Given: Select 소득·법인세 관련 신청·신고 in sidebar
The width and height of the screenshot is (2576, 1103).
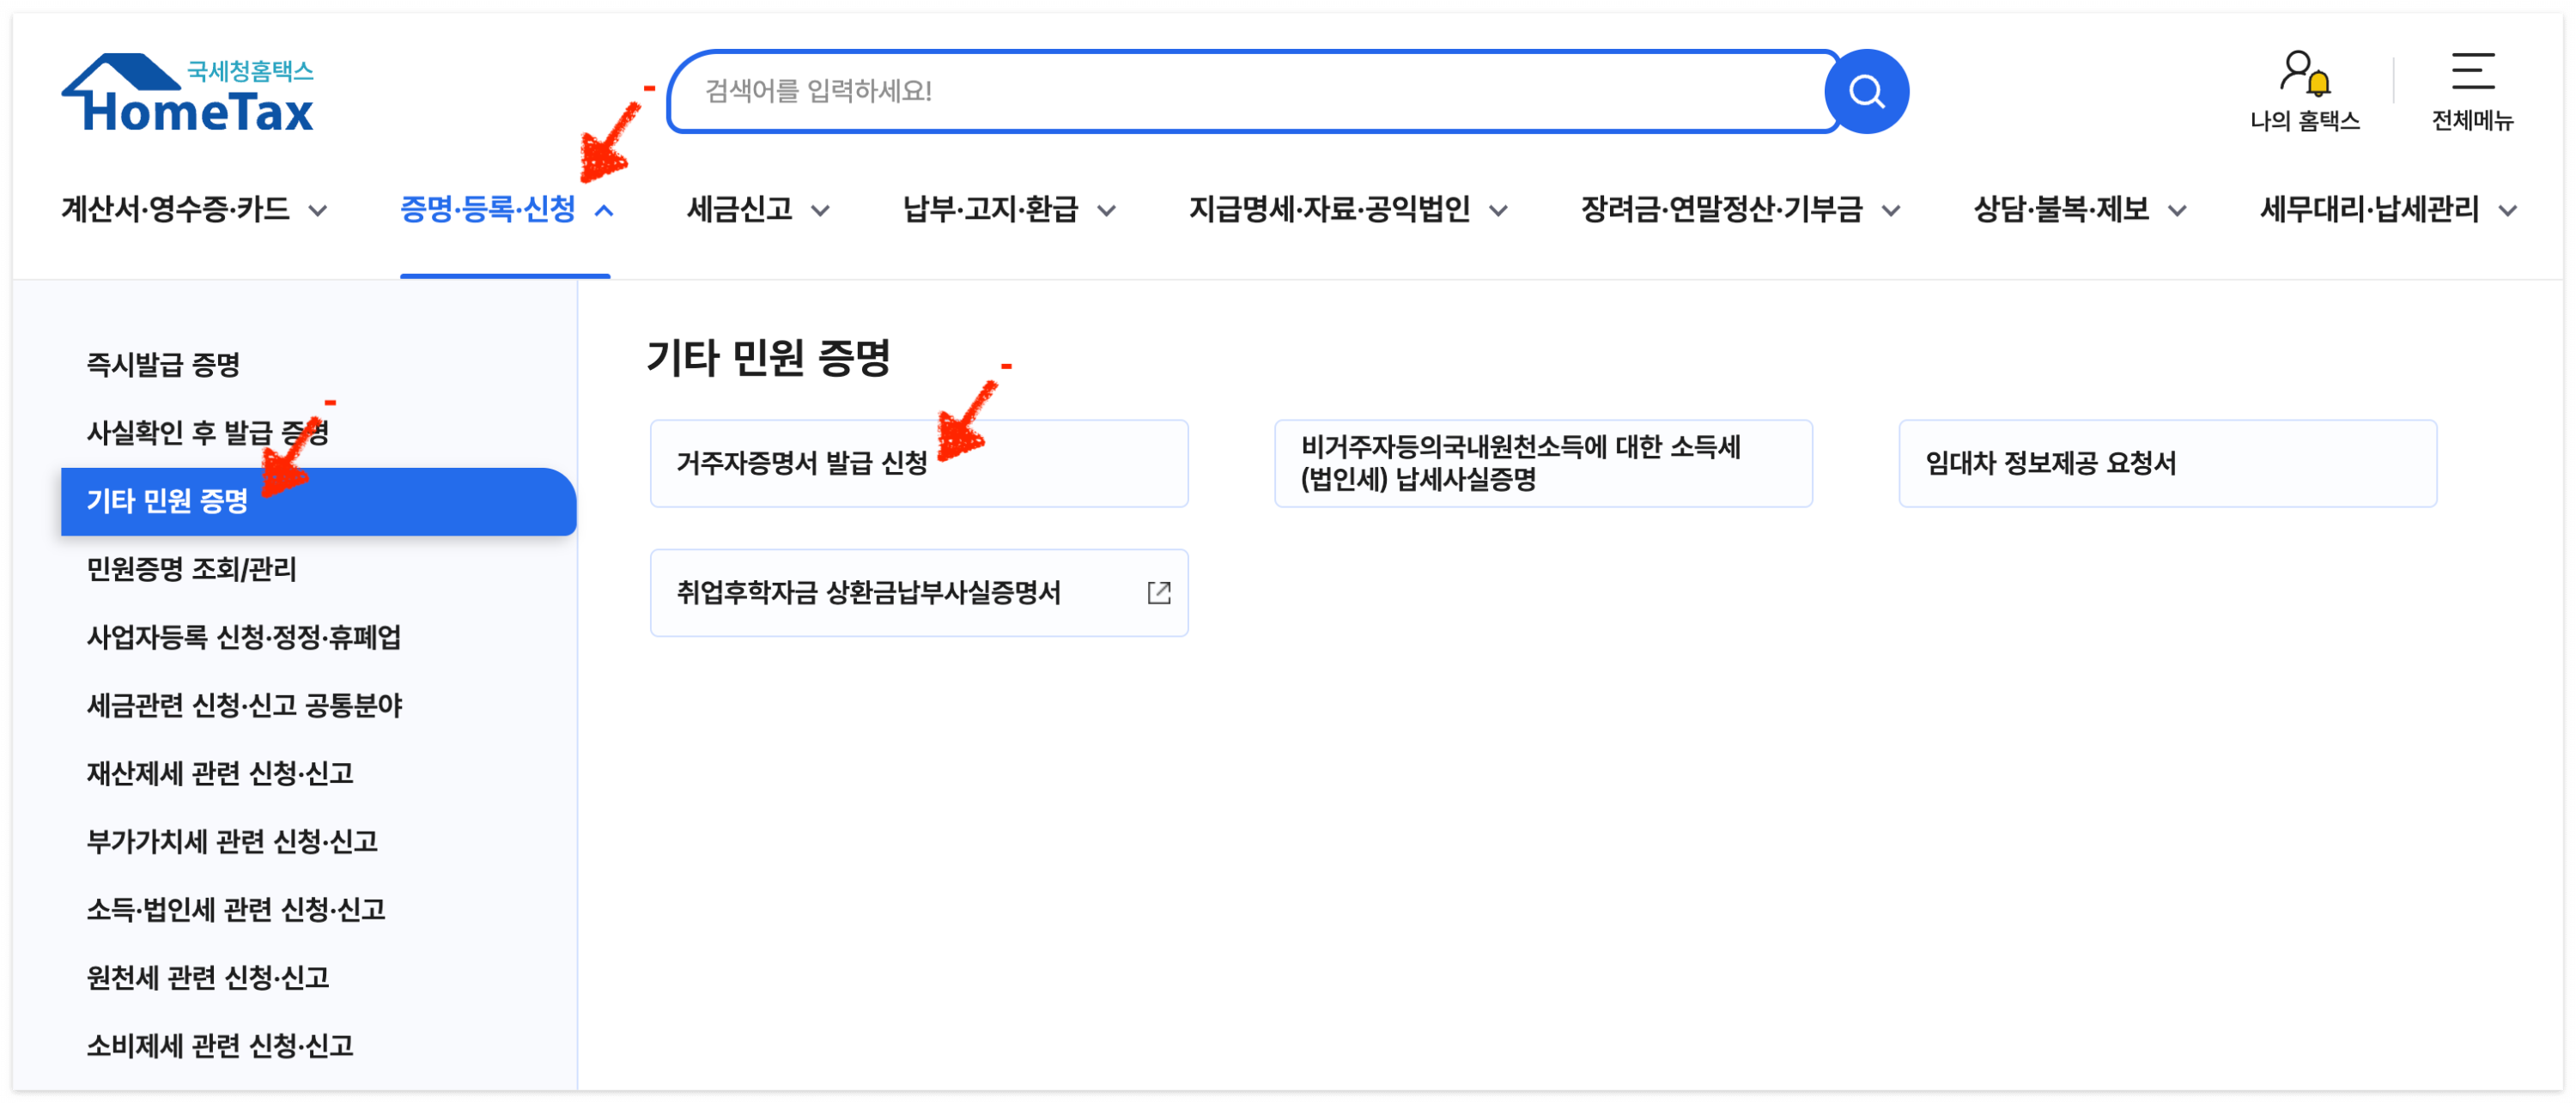Looking at the screenshot, I should coord(236,909).
